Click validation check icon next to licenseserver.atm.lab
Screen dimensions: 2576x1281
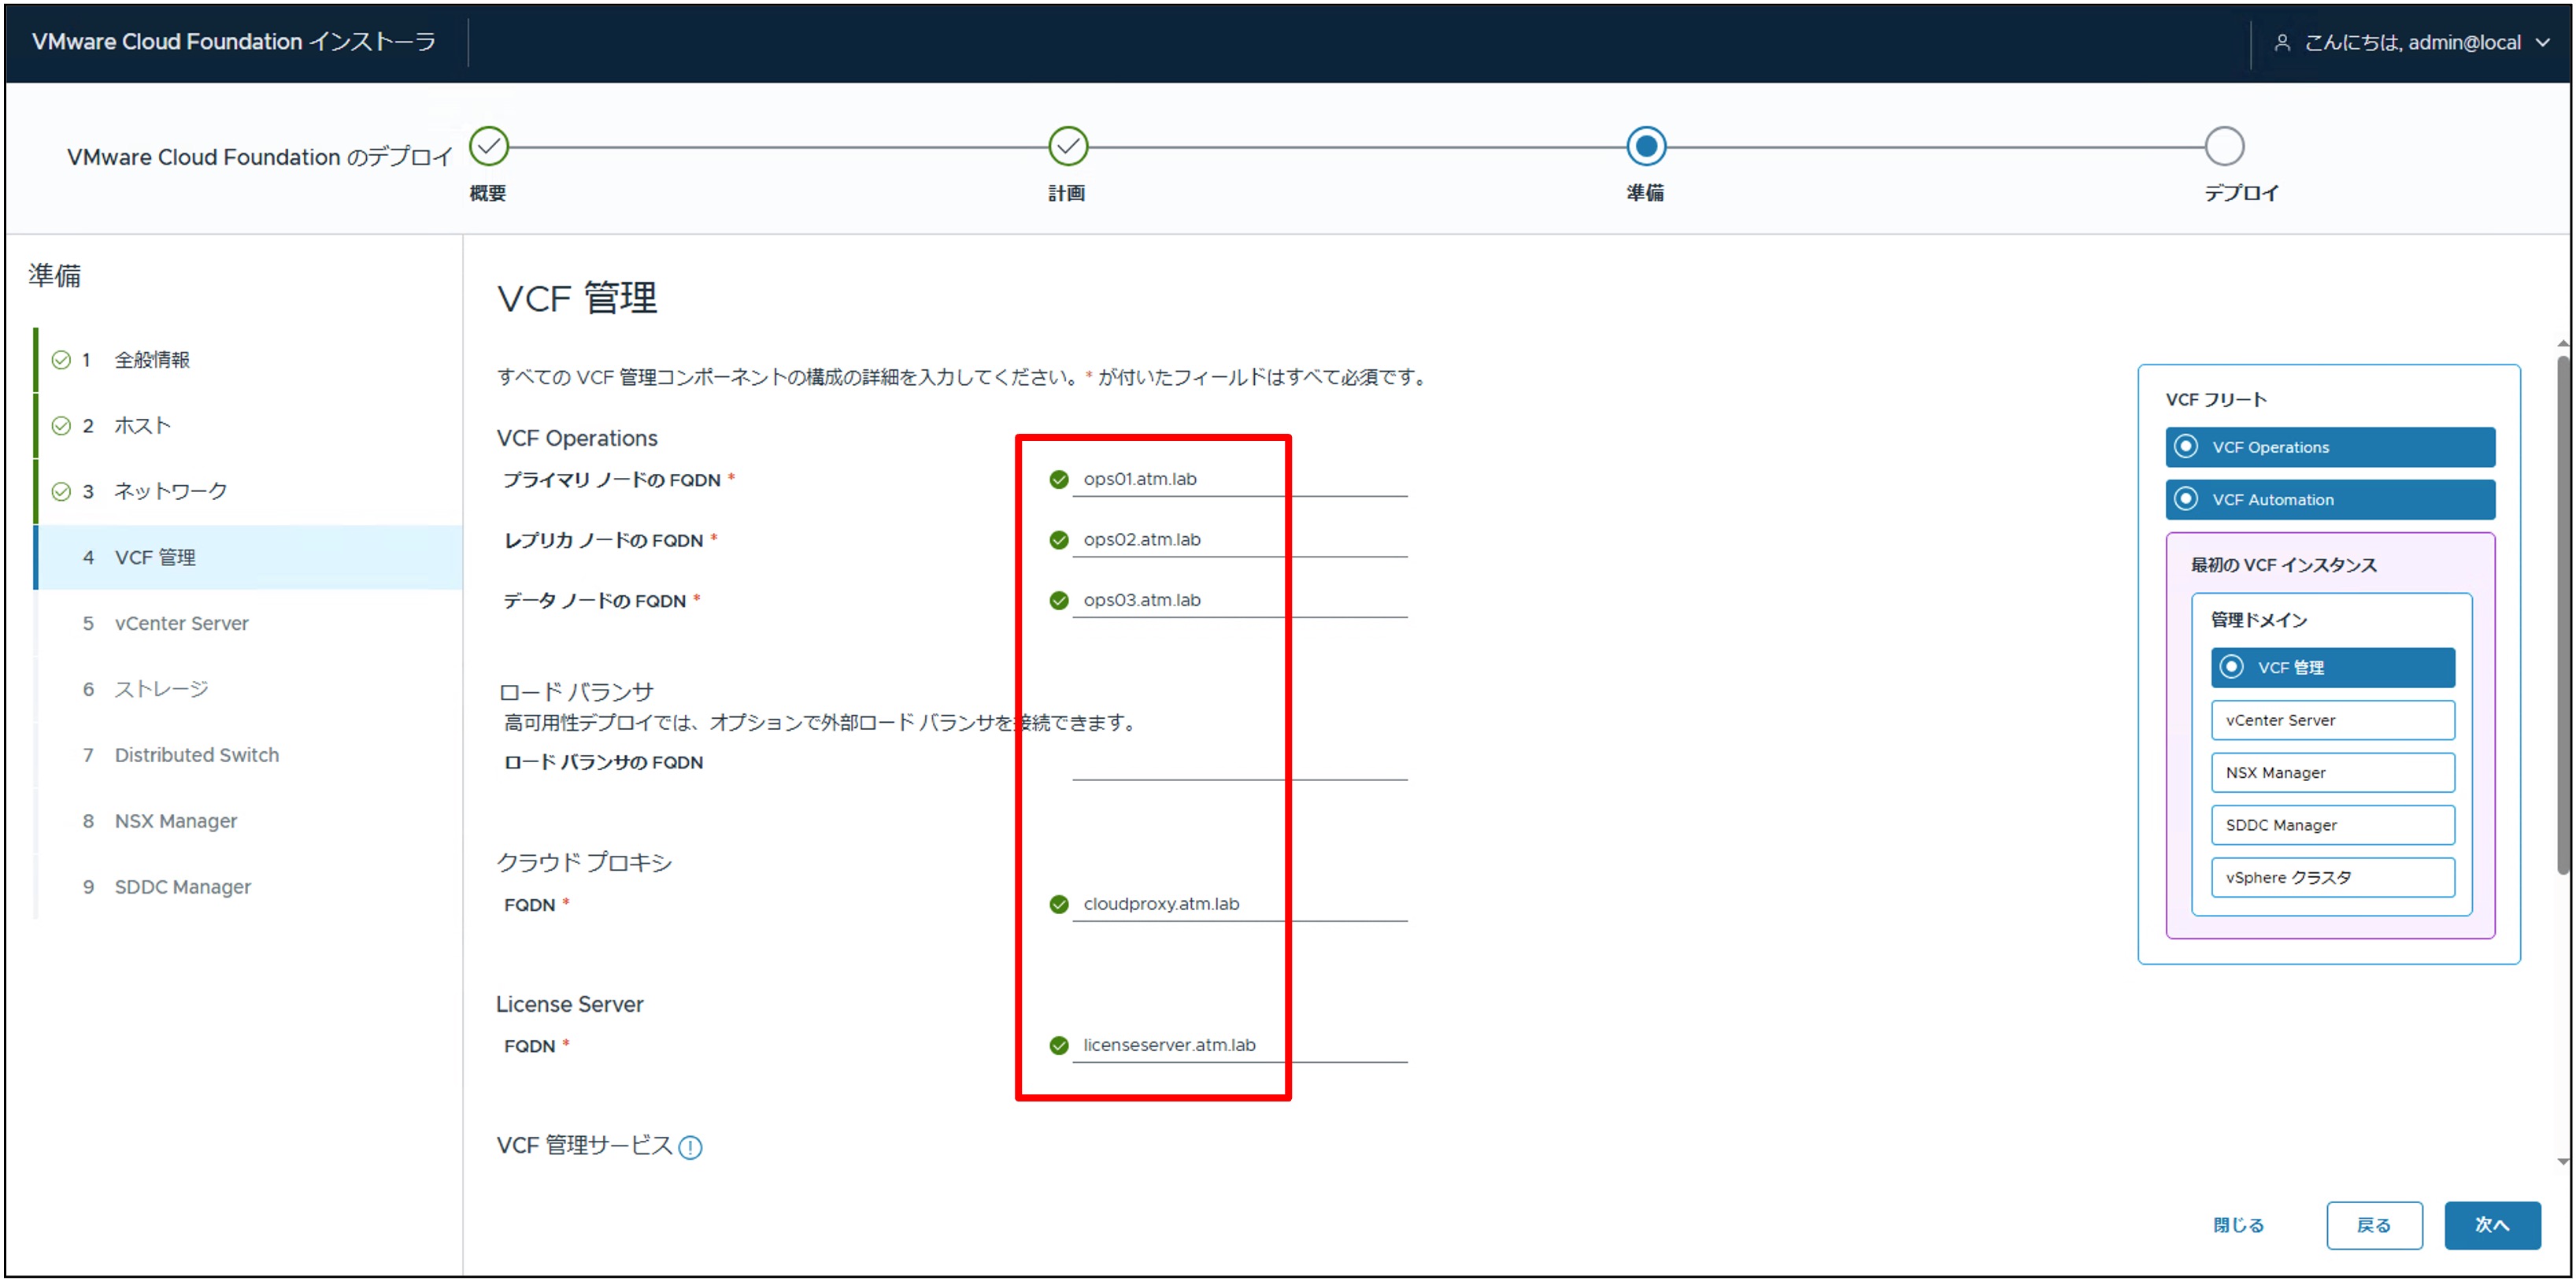coord(1059,1045)
